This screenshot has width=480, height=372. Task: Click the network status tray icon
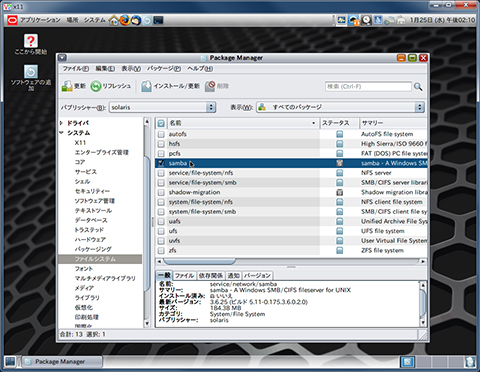[389, 21]
